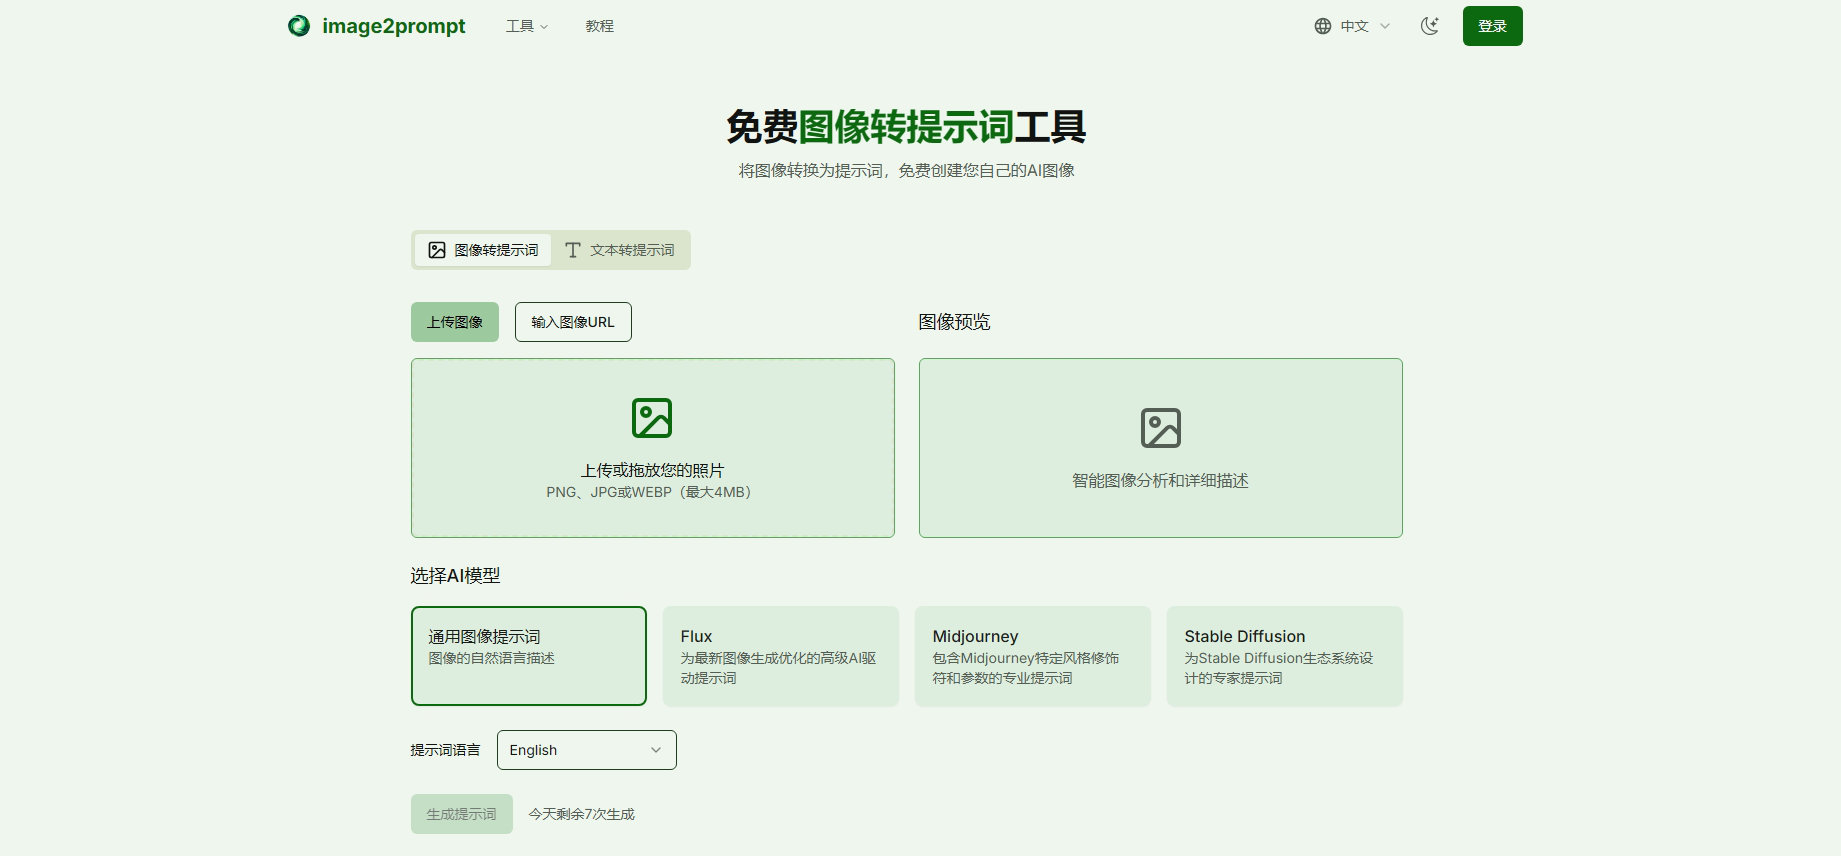This screenshot has height=856, width=1841.
Task: Click the upload image icon in dropzone
Action: [x=652, y=418]
